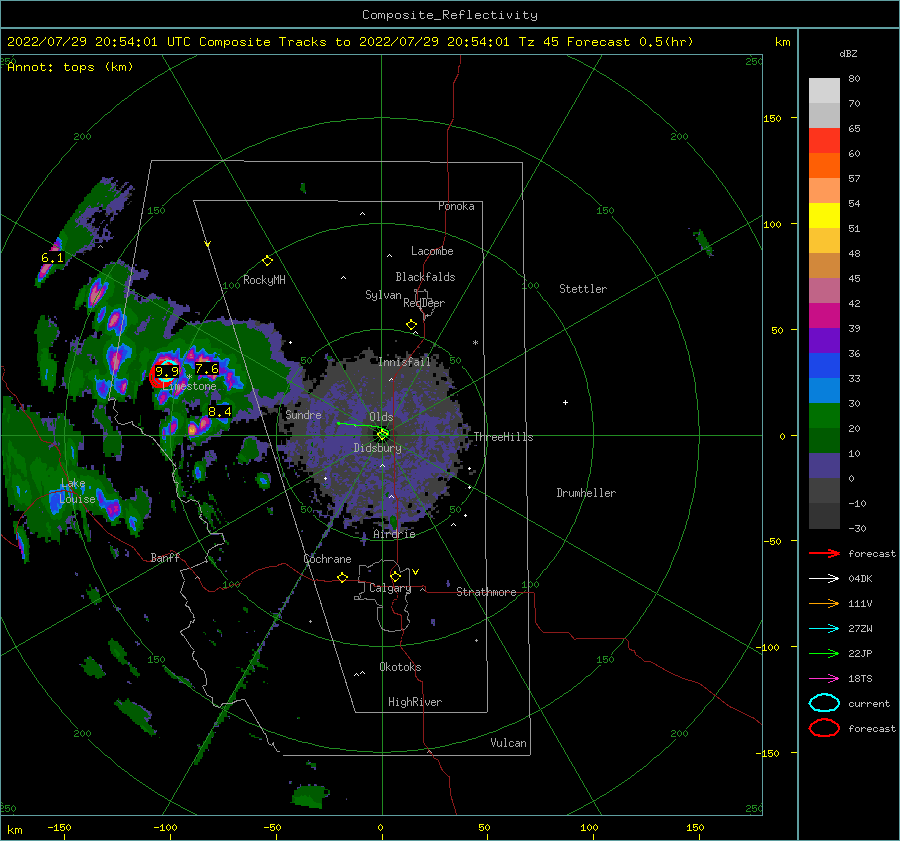Click the Didsbury town label
900x841 pixels.
(378, 448)
